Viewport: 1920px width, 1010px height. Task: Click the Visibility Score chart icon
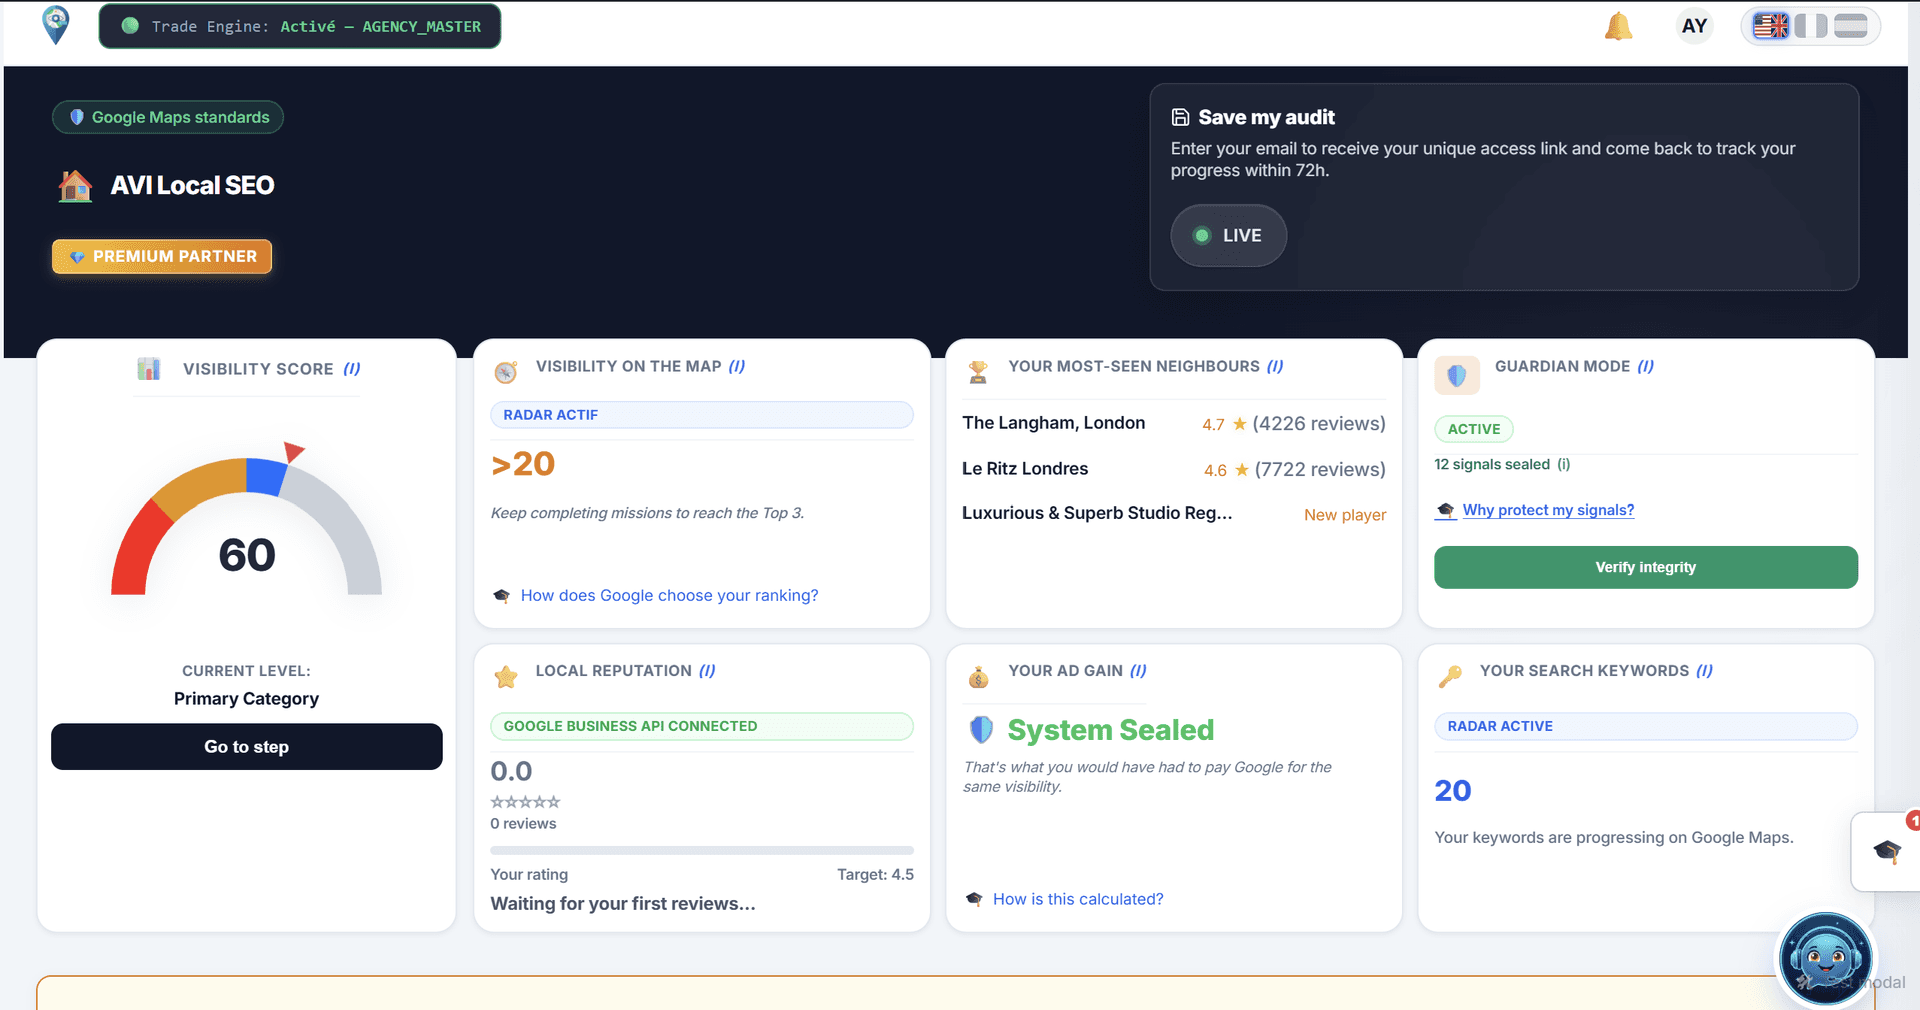click(149, 369)
